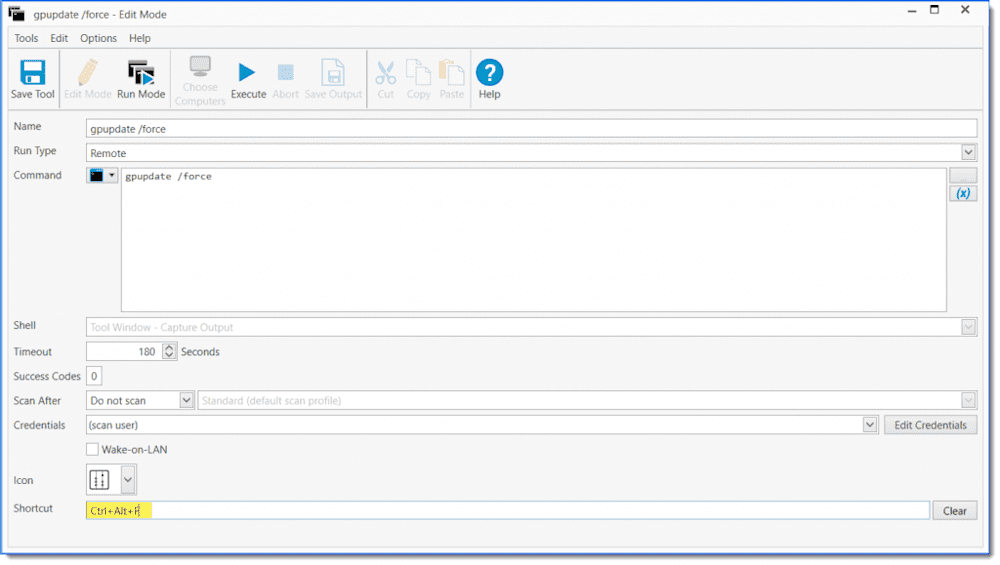Expand the Run Type dropdown
Image resolution: width=1000 pixels, height=565 pixels.
click(968, 152)
